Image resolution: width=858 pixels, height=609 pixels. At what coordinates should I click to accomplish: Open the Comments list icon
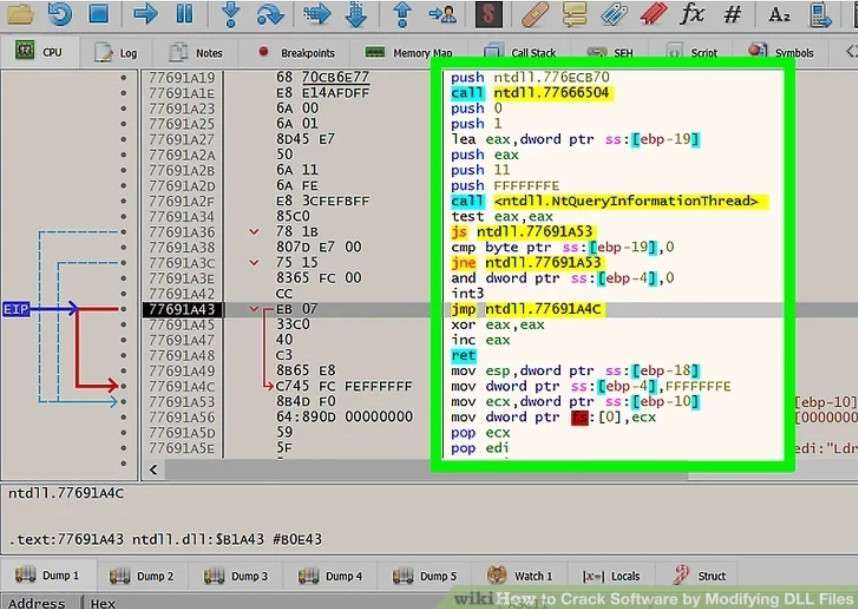tap(575, 14)
